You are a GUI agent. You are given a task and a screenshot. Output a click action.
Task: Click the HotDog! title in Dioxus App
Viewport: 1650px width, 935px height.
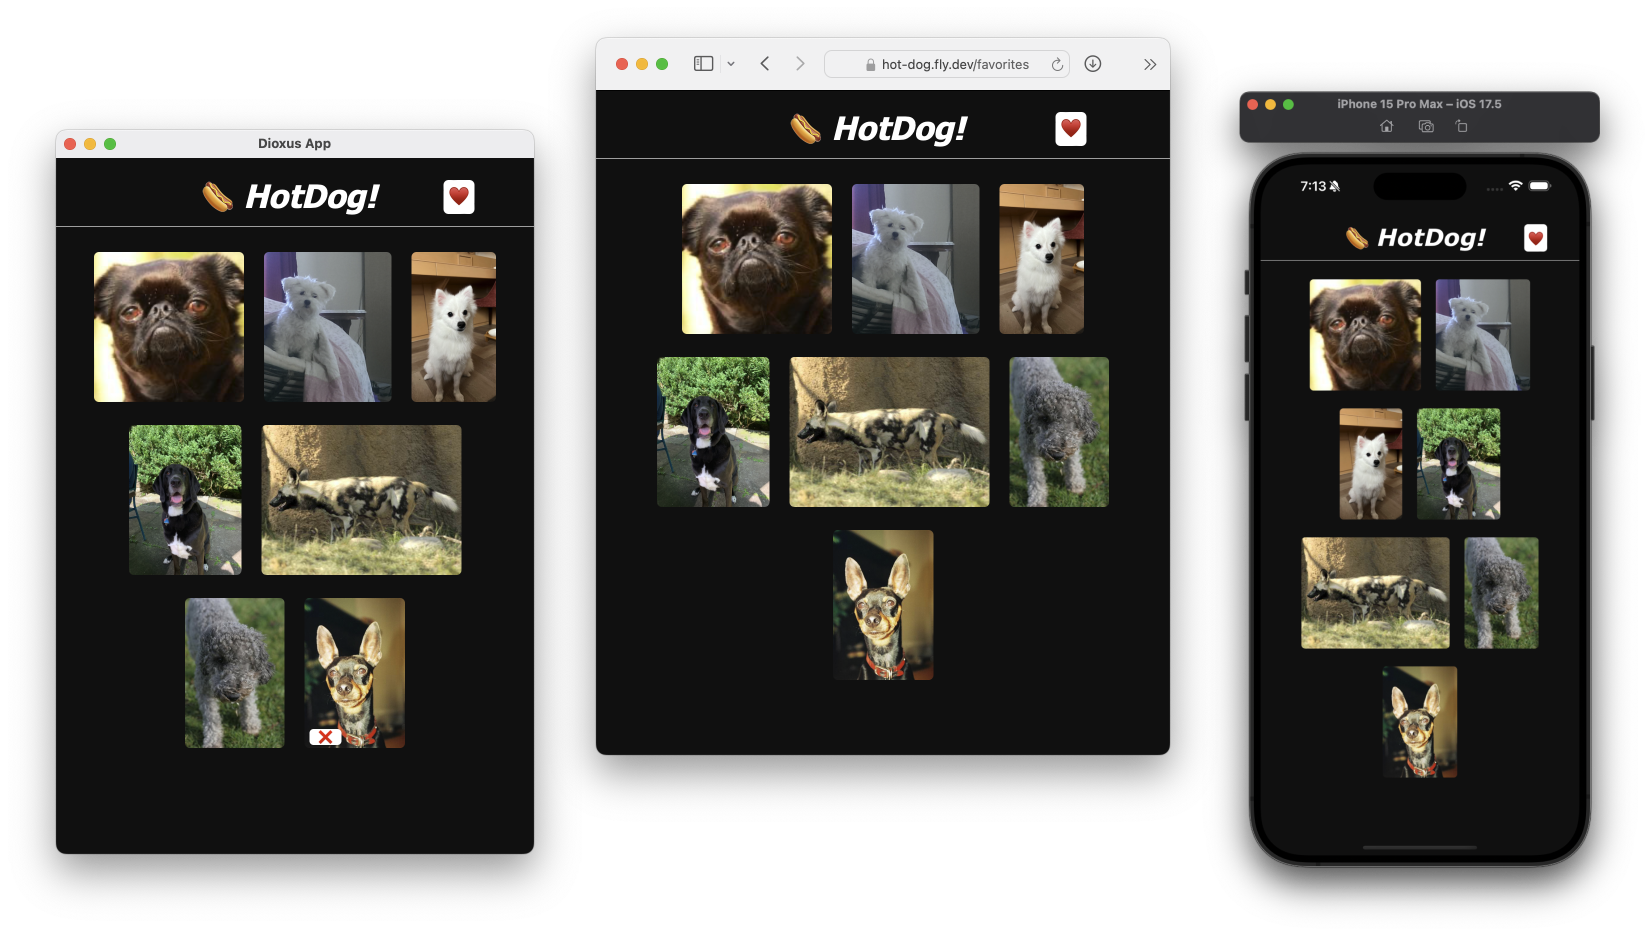point(312,197)
